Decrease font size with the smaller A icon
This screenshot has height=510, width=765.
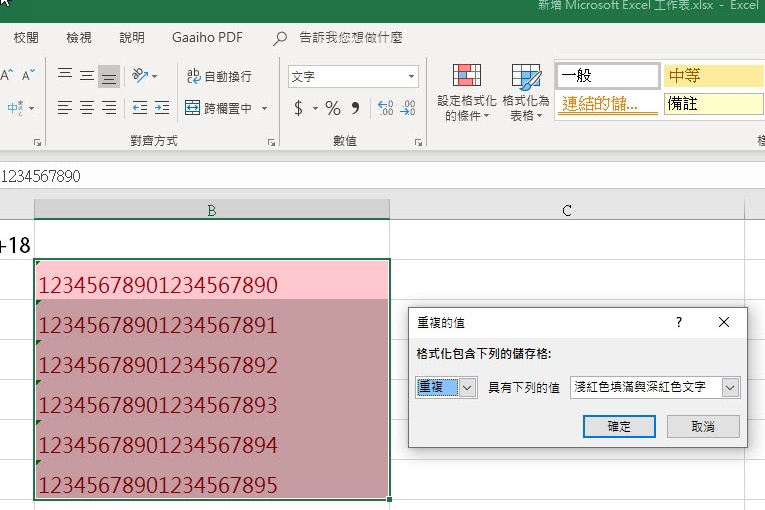click(x=28, y=75)
